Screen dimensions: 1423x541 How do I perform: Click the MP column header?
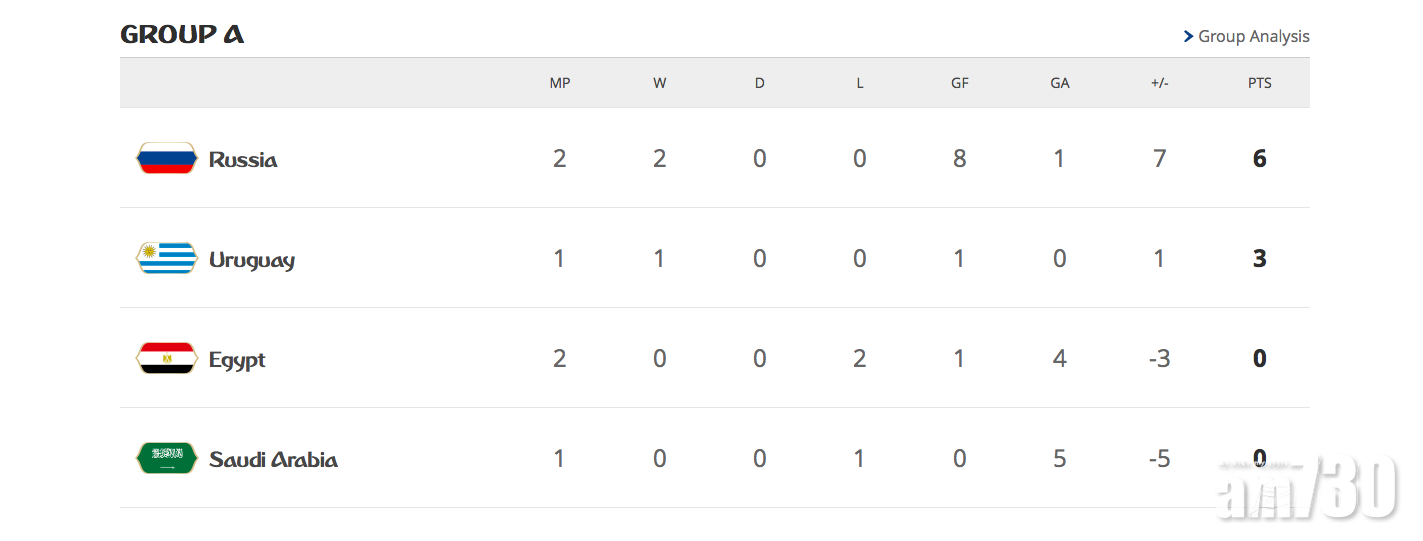tap(560, 83)
